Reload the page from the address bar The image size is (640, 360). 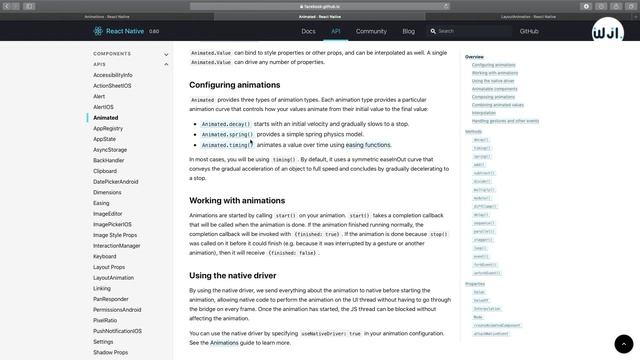point(446,6)
